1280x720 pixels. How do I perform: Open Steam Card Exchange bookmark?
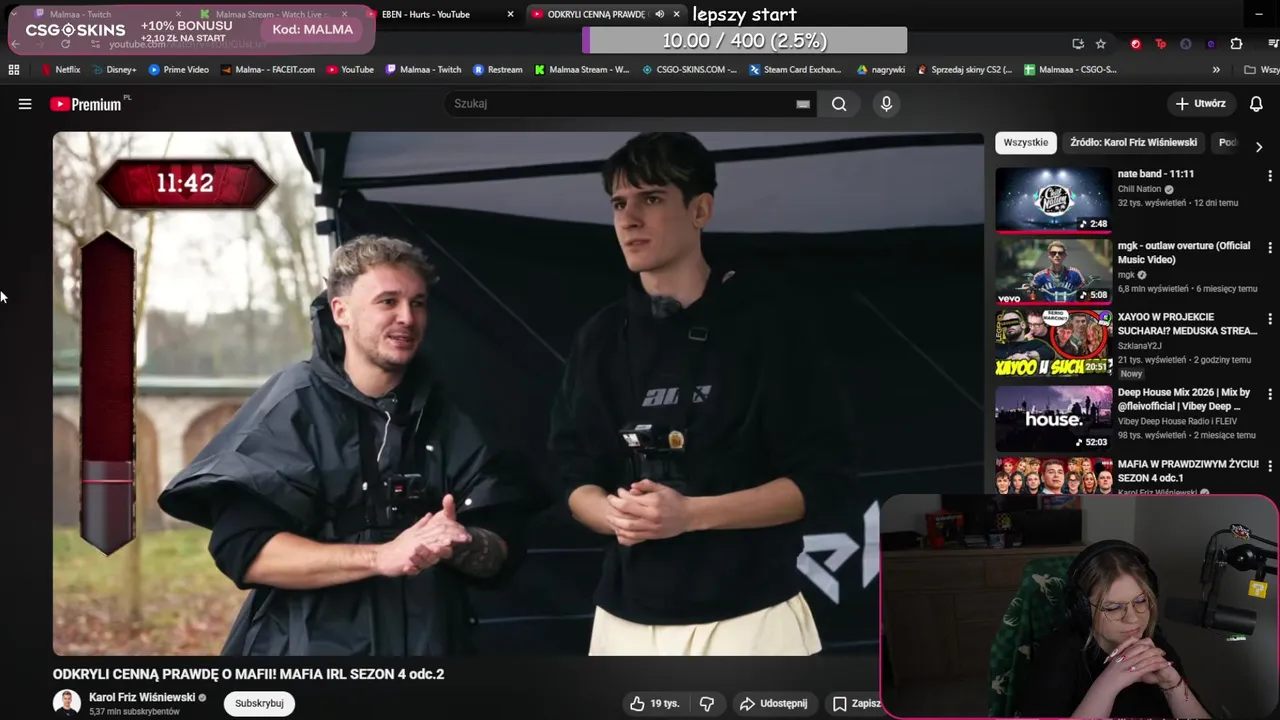coord(796,70)
